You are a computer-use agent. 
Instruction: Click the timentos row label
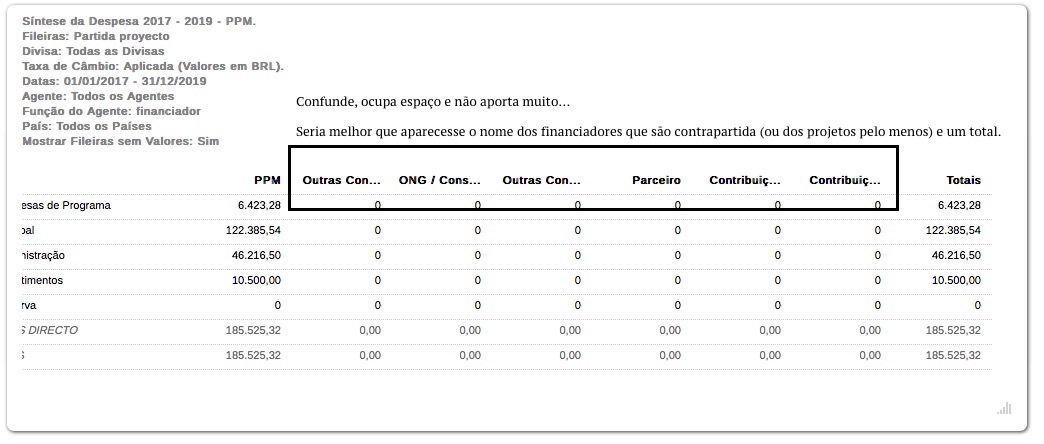click(43, 280)
